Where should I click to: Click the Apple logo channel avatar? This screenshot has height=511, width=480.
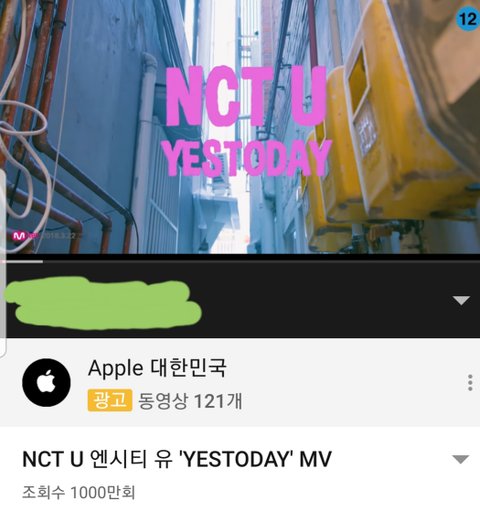coord(46,382)
